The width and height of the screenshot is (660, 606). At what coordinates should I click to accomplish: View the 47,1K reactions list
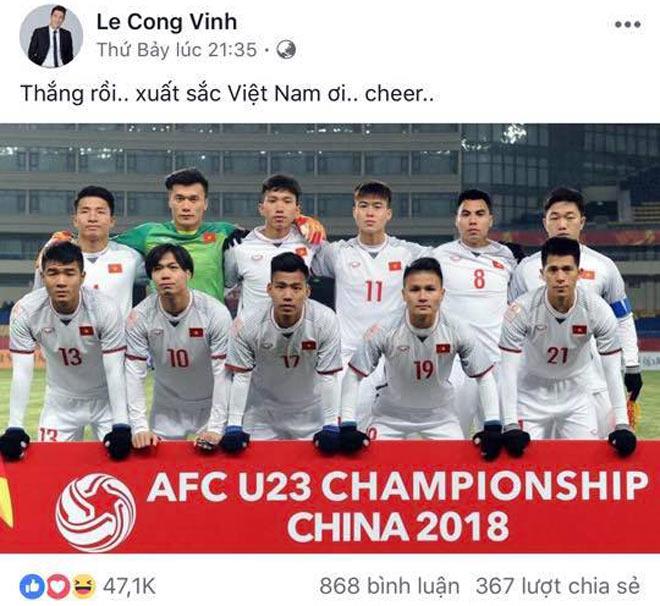pyautogui.click(x=129, y=587)
